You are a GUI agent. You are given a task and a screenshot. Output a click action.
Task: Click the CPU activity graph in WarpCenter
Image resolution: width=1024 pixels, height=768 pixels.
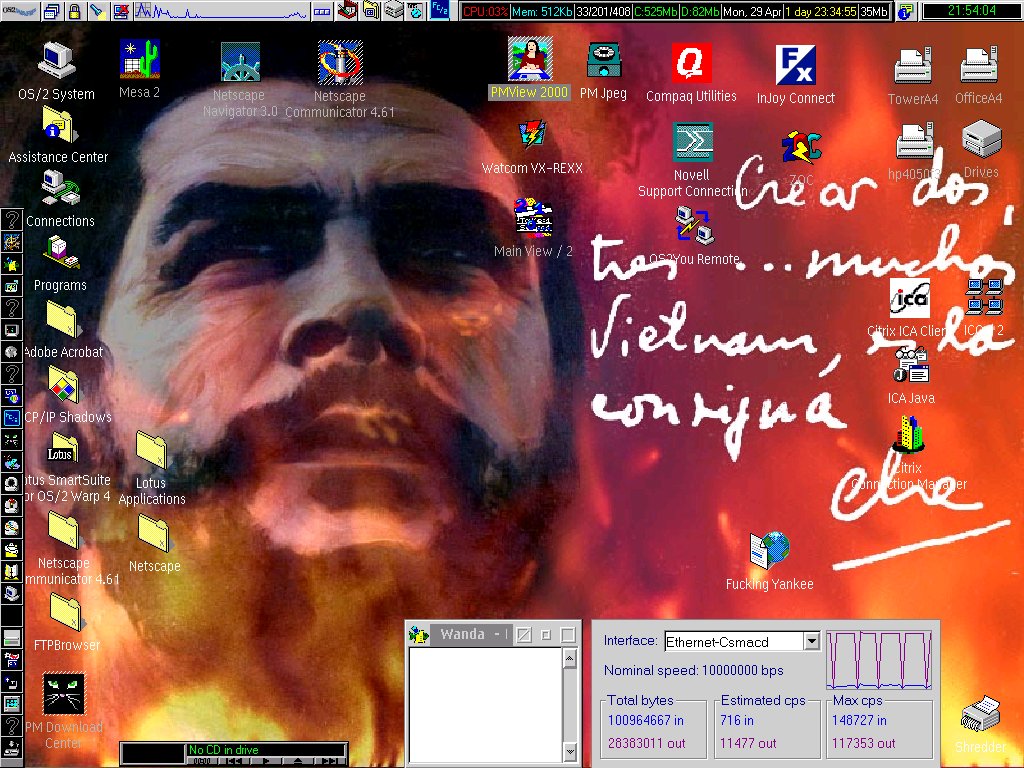tap(221, 10)
